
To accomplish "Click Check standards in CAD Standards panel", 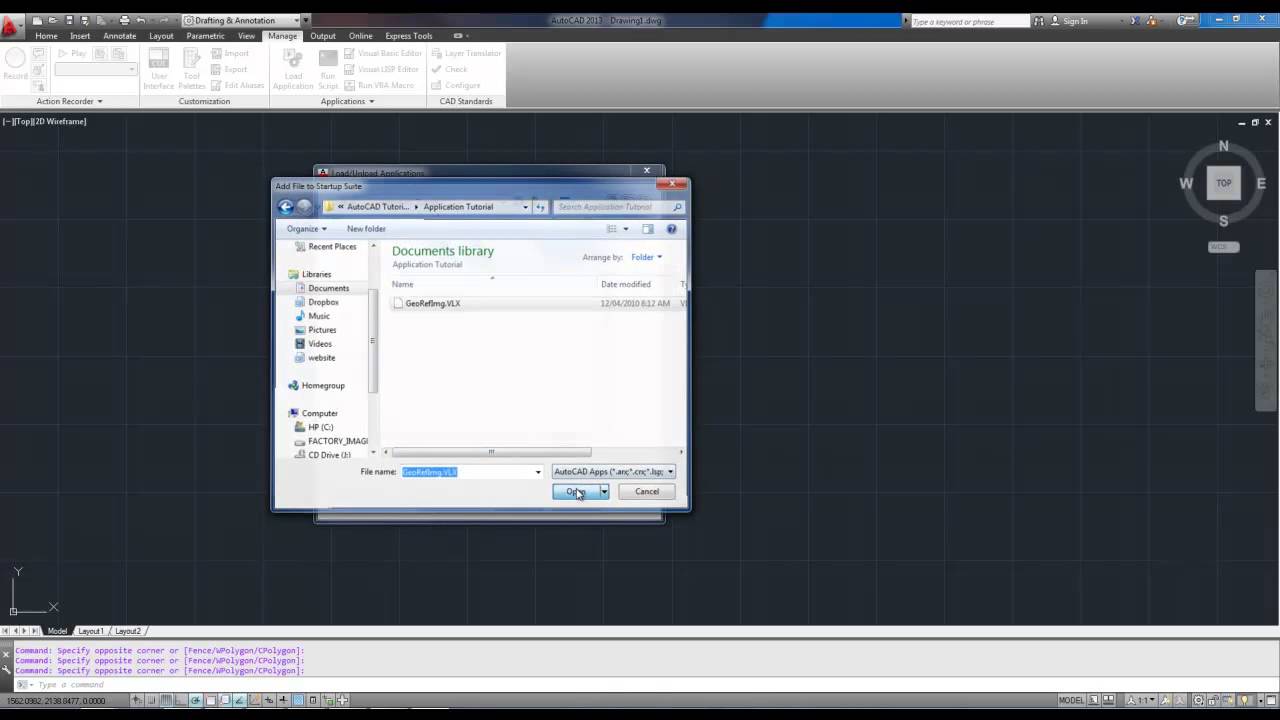I will 449,69.
